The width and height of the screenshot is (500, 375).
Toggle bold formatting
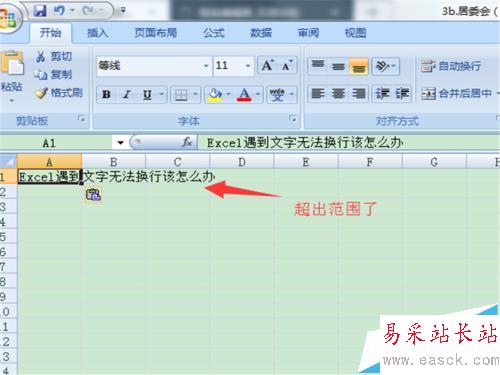click(107, 95)
